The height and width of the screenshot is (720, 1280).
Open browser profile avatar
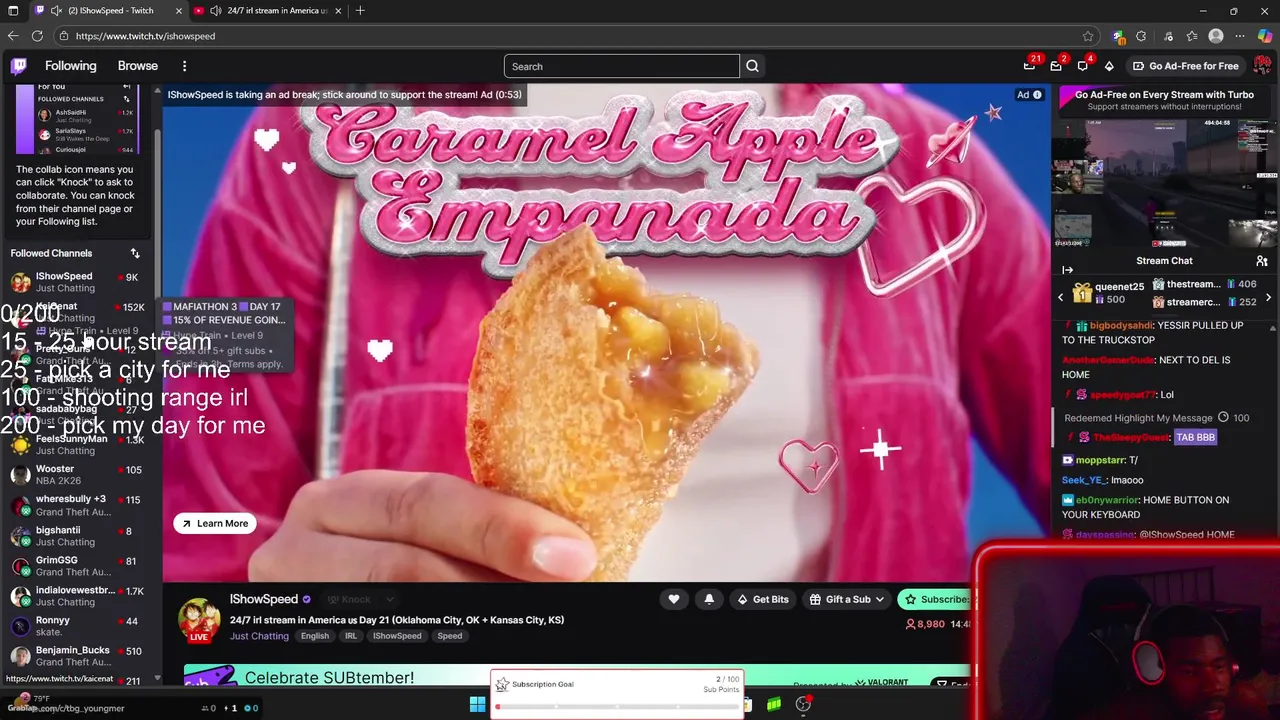click(x=1216, y=36)
